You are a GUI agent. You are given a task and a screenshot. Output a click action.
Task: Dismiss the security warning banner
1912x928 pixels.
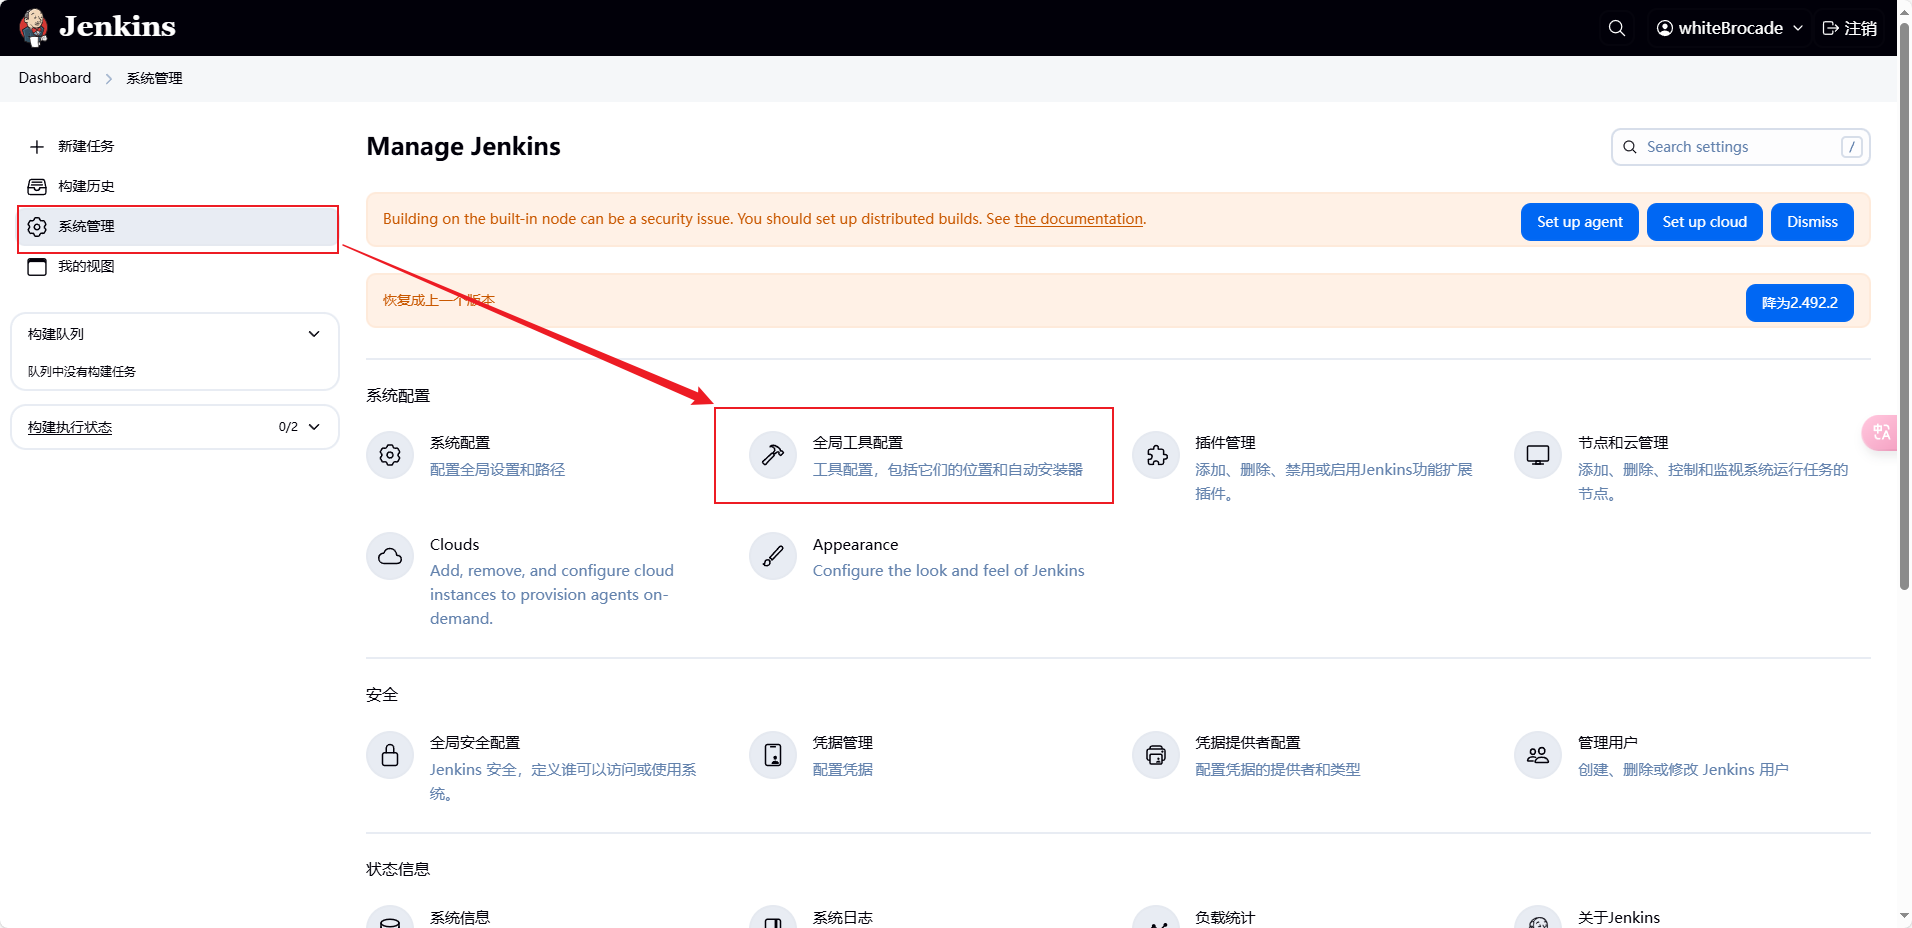1812,222
